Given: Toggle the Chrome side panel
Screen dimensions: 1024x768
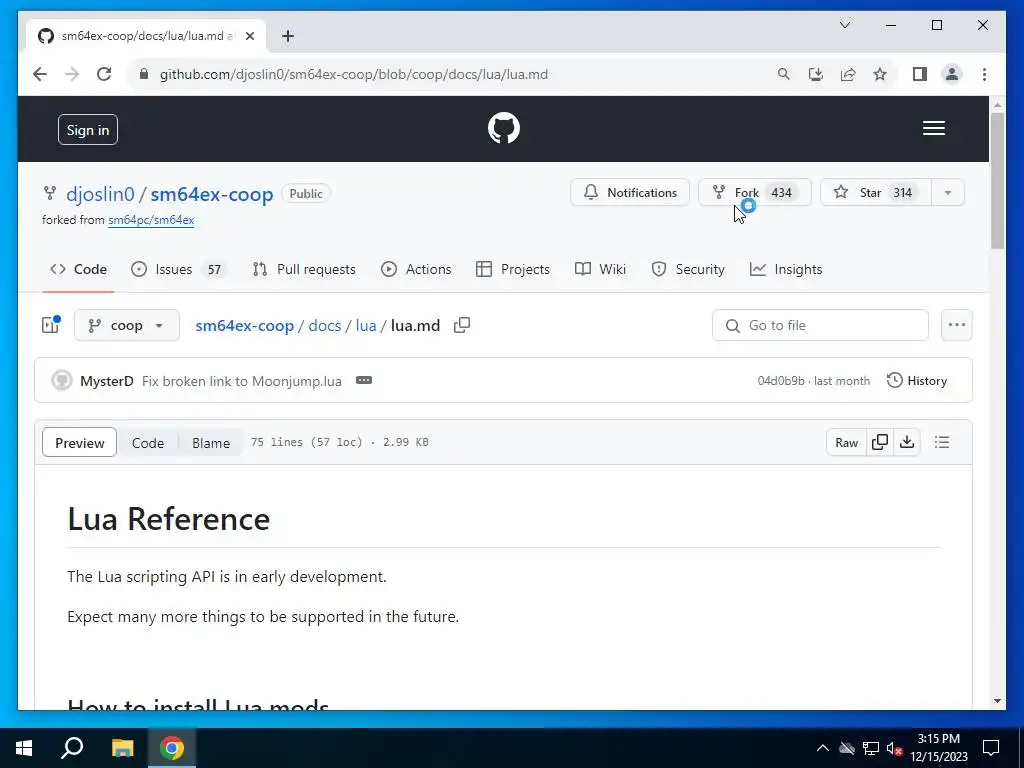Looking at the screenshot, I should (920, 74).
